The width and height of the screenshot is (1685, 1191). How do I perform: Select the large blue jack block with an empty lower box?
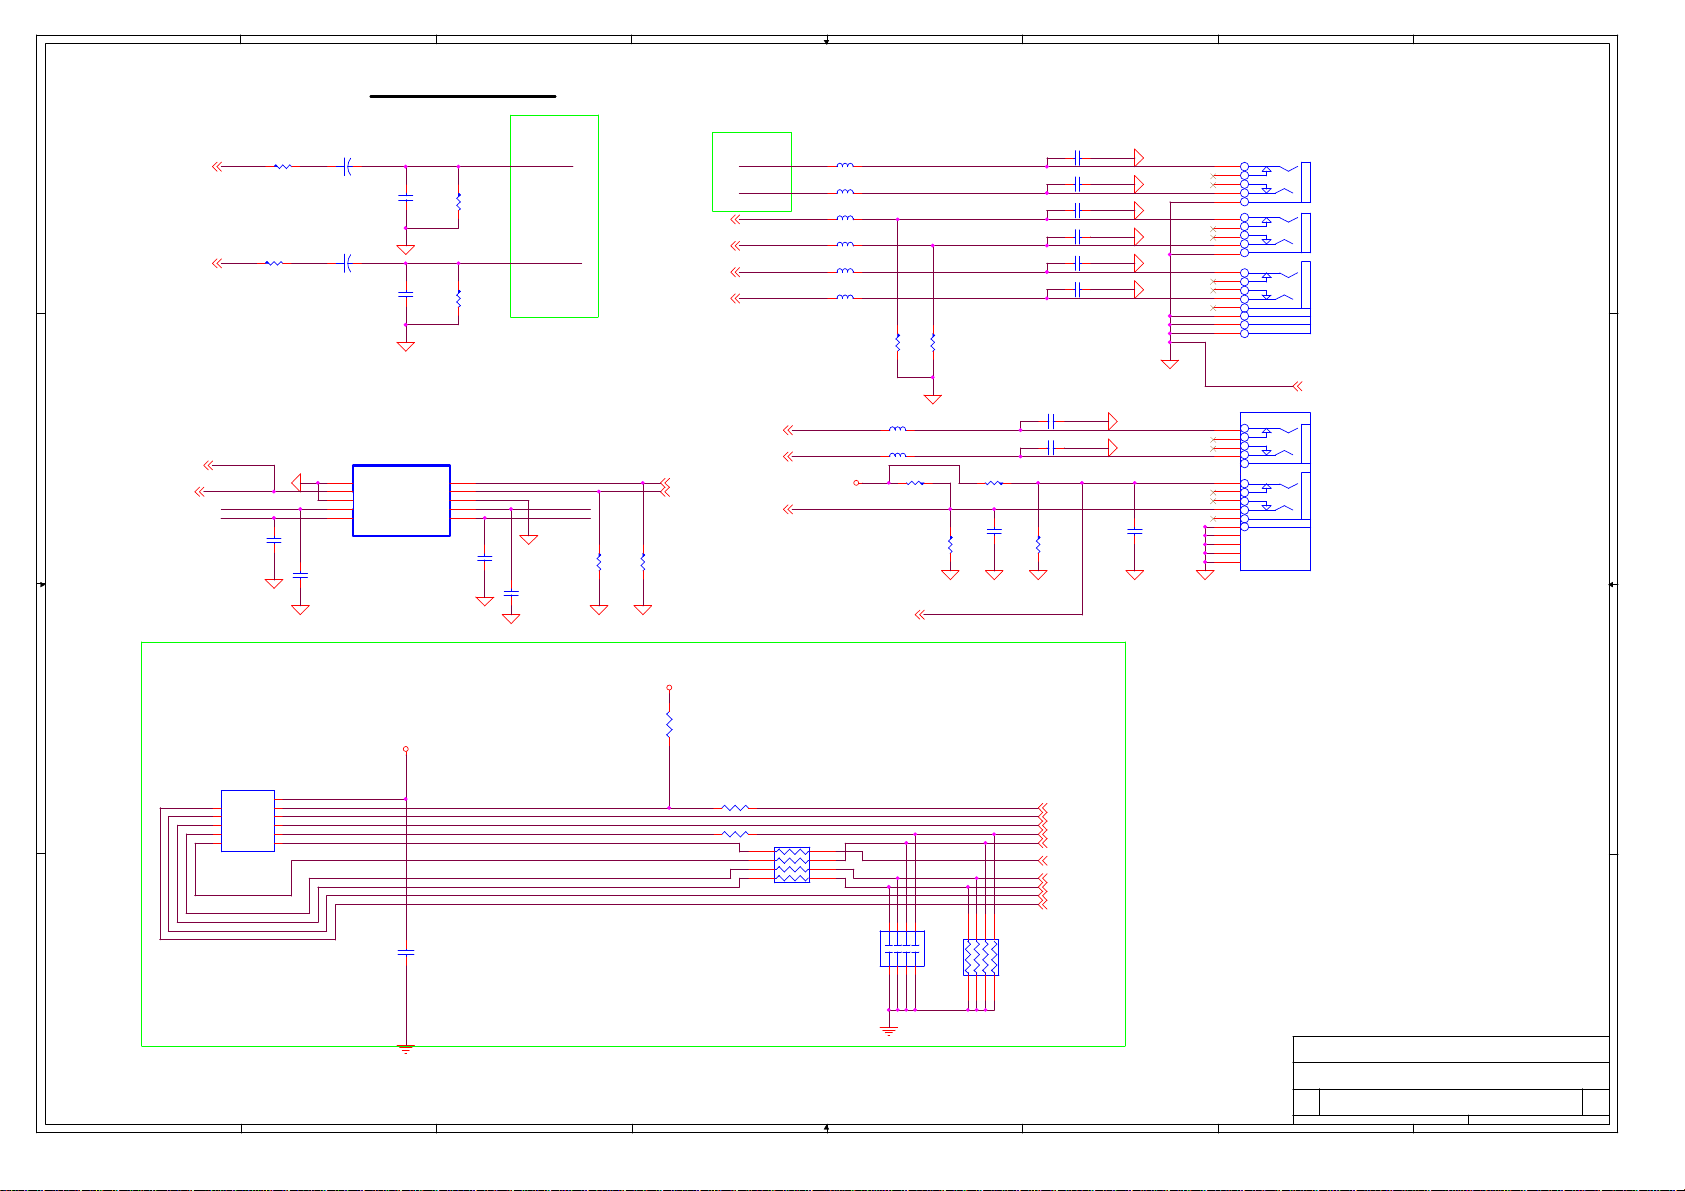[x=1275, y=491]
